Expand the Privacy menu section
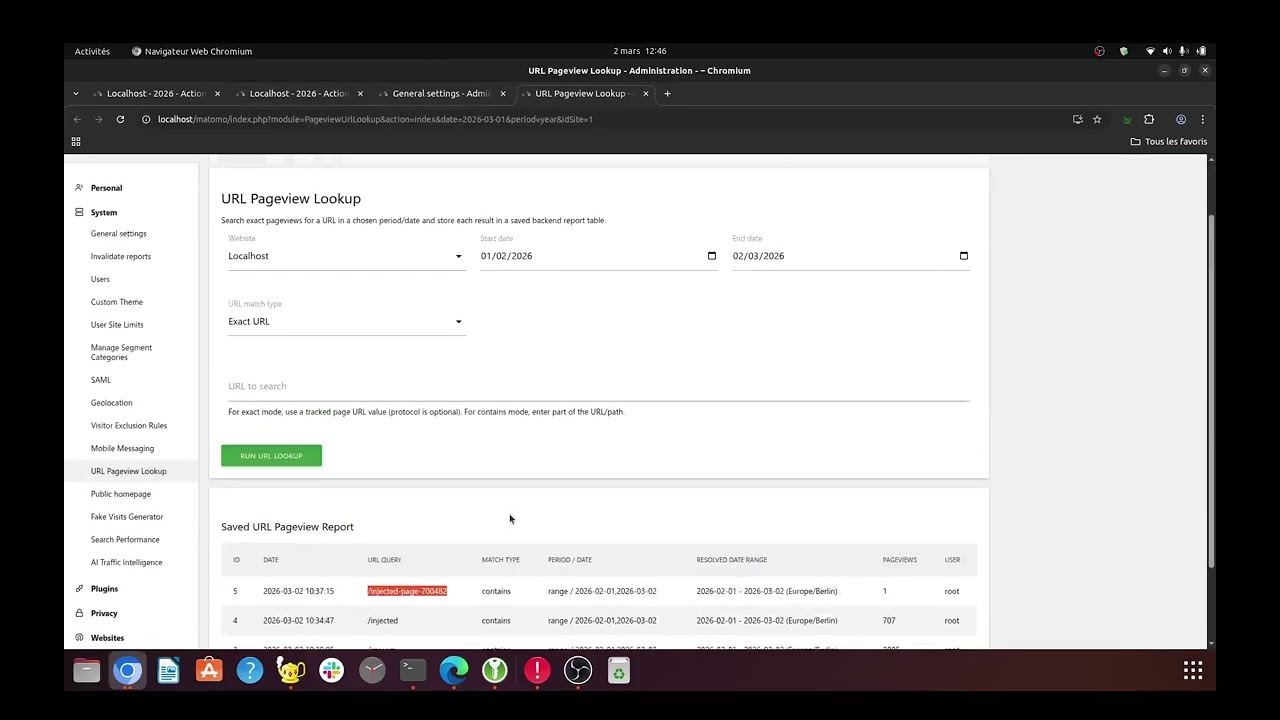The width and height of the screenshot is (1280, 720). (x=104, y=614)
